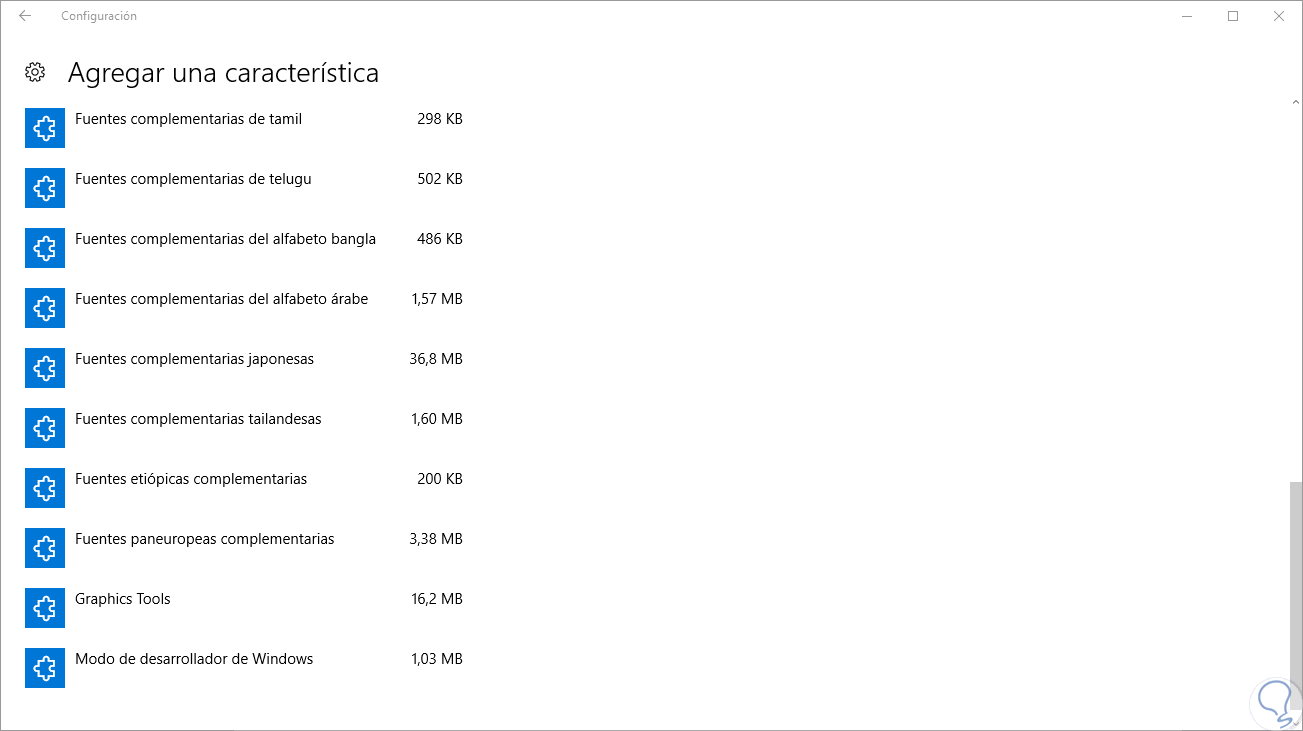This screenshot has width=1303, height=731.
Task: Open Modo de desarrollador de Windows
Action: point(194,659)
